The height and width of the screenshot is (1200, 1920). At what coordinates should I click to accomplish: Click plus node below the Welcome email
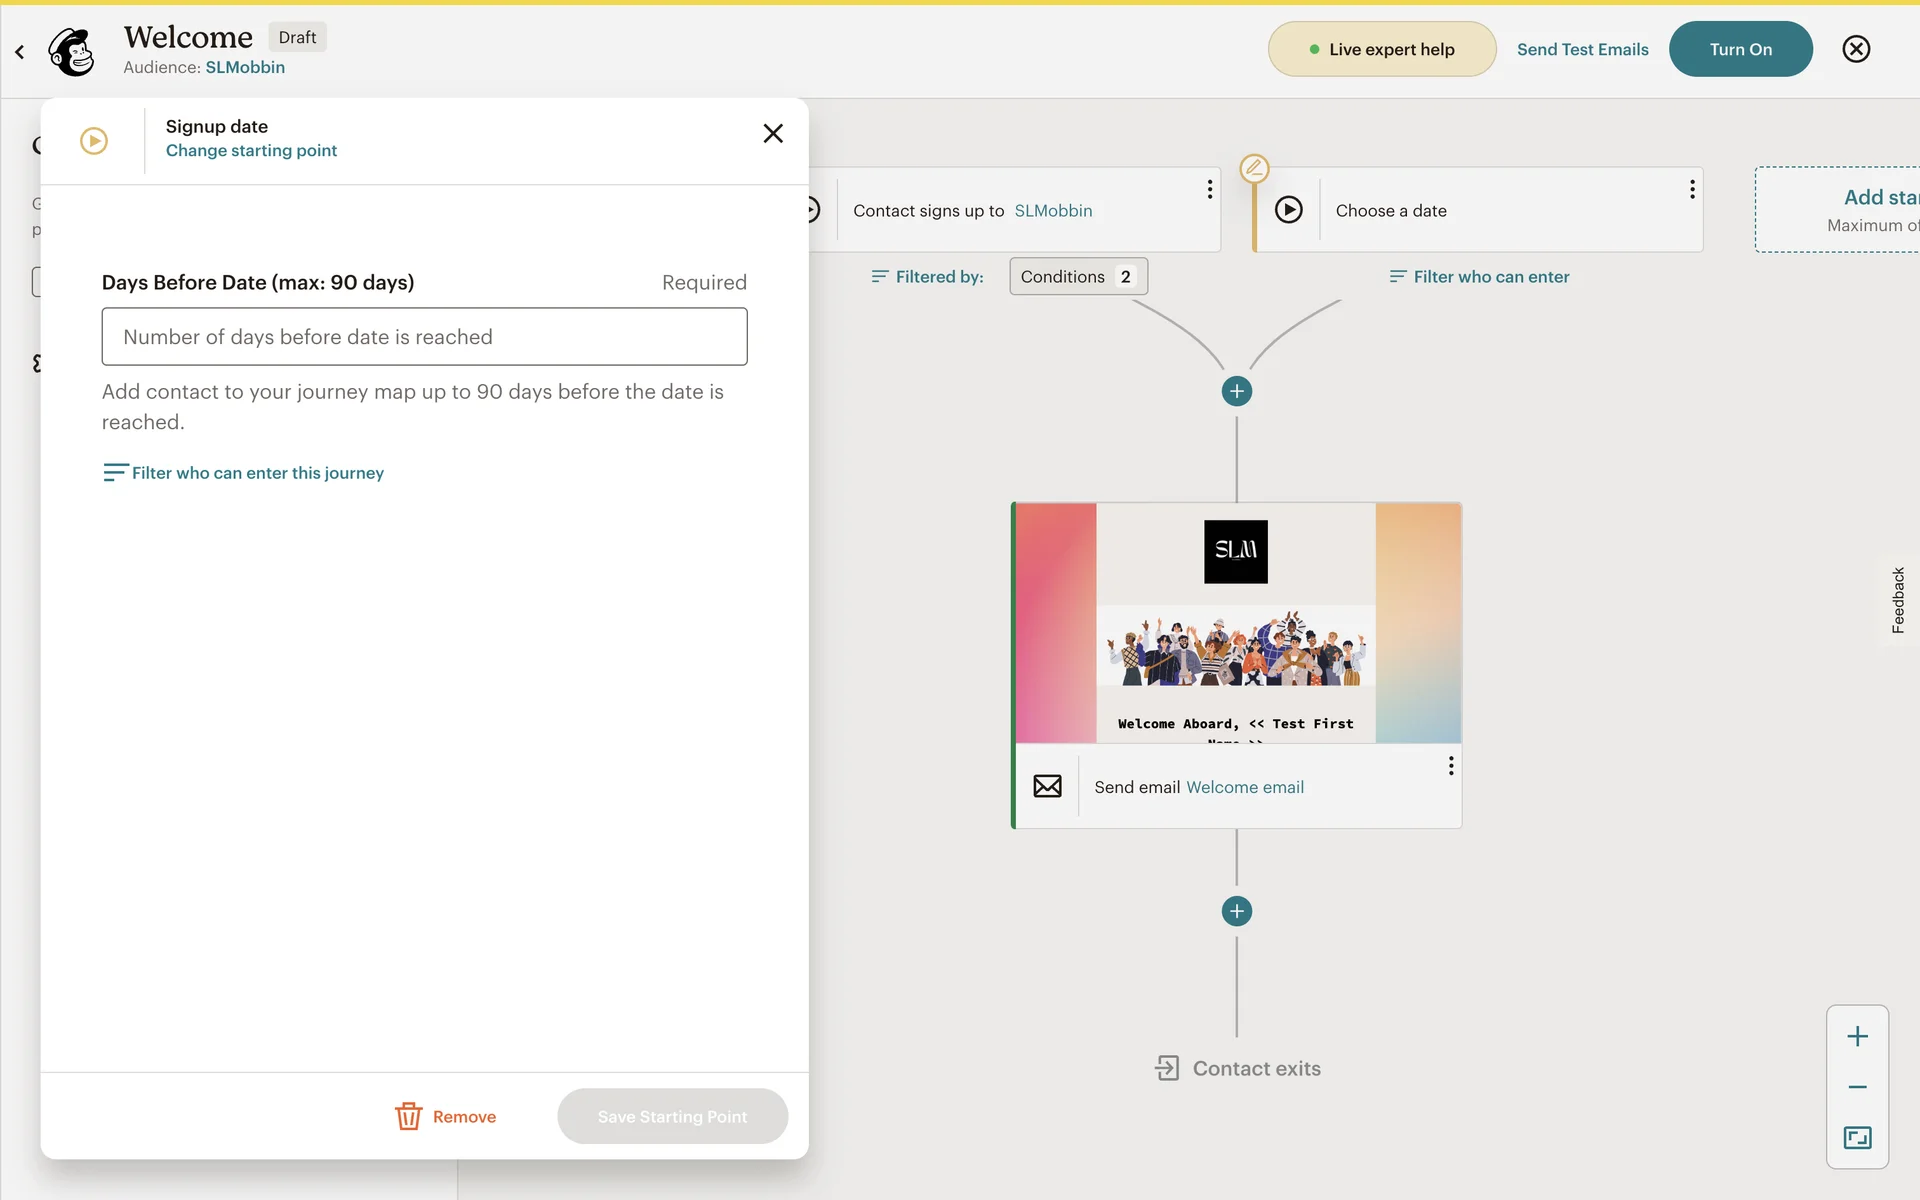1236,911
